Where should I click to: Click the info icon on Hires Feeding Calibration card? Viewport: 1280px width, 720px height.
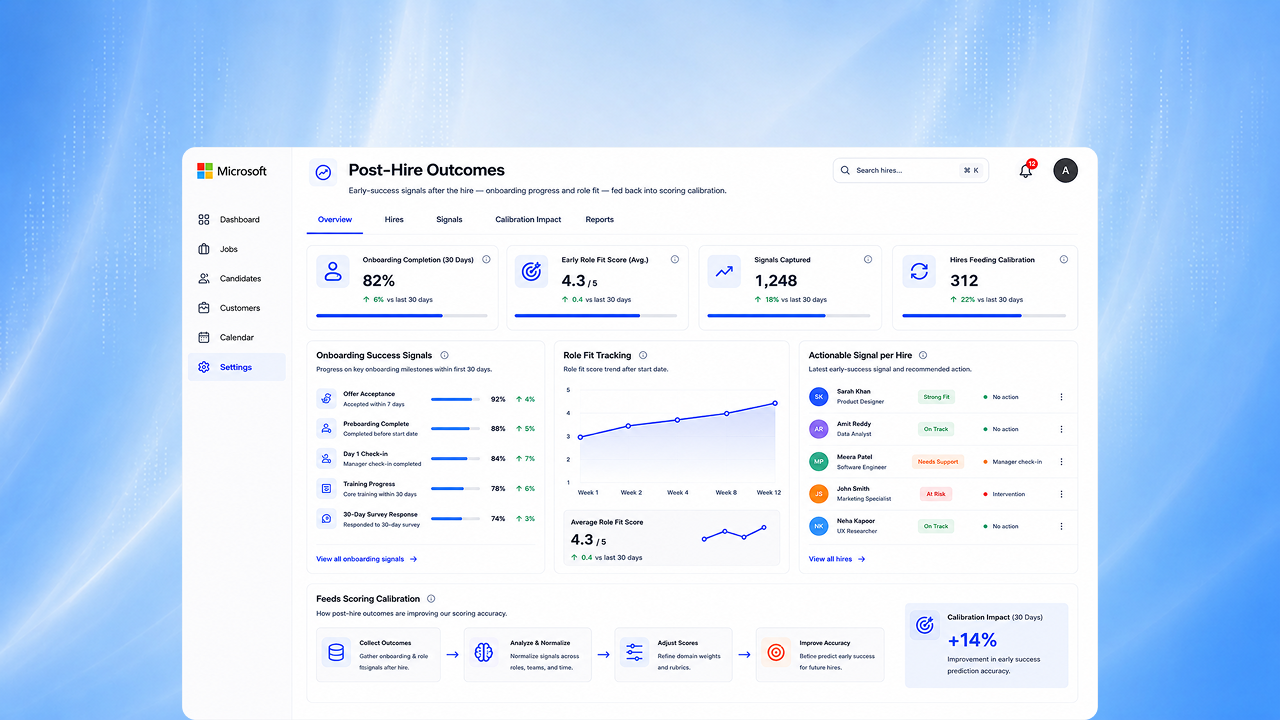[1064, 259]
